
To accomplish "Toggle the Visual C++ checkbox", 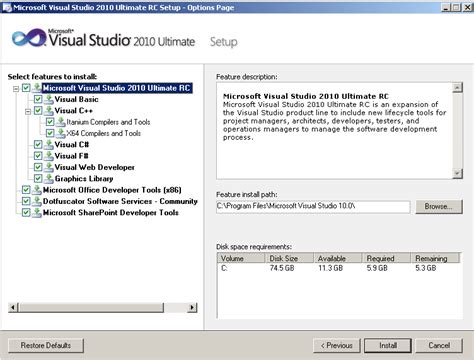I will 38,111.
